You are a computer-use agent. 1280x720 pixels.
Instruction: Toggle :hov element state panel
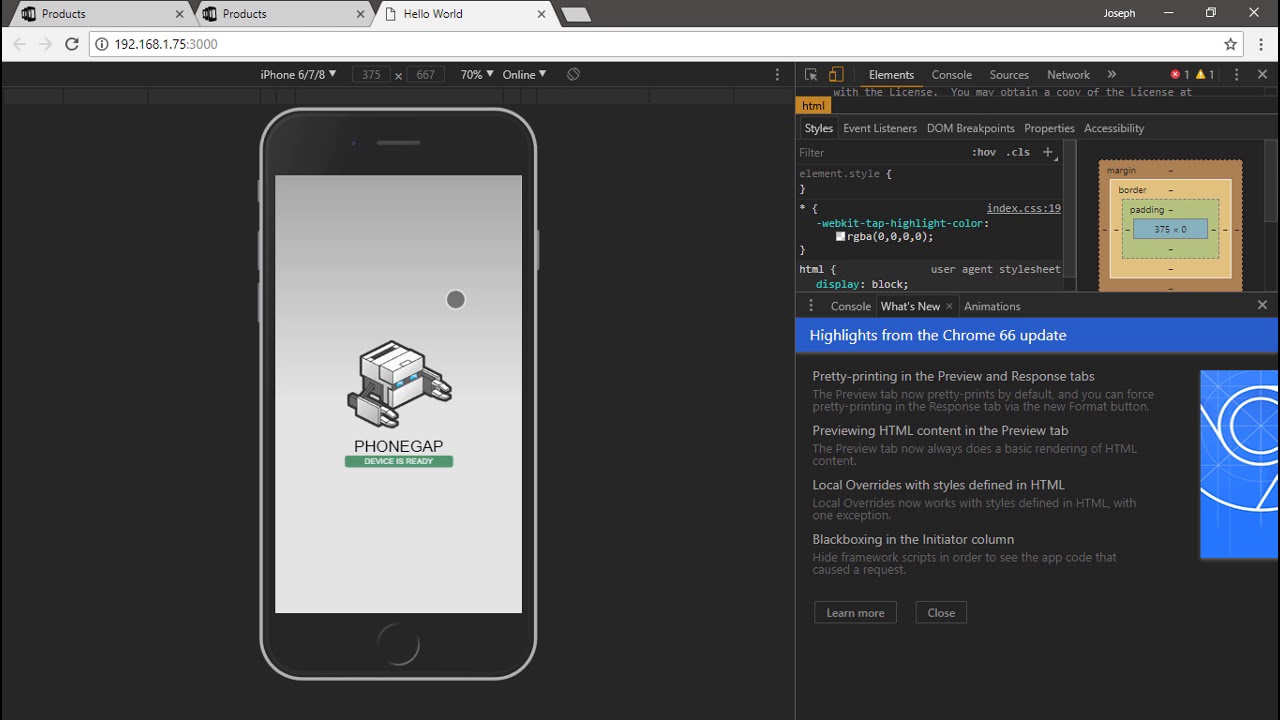click(984, 152)
